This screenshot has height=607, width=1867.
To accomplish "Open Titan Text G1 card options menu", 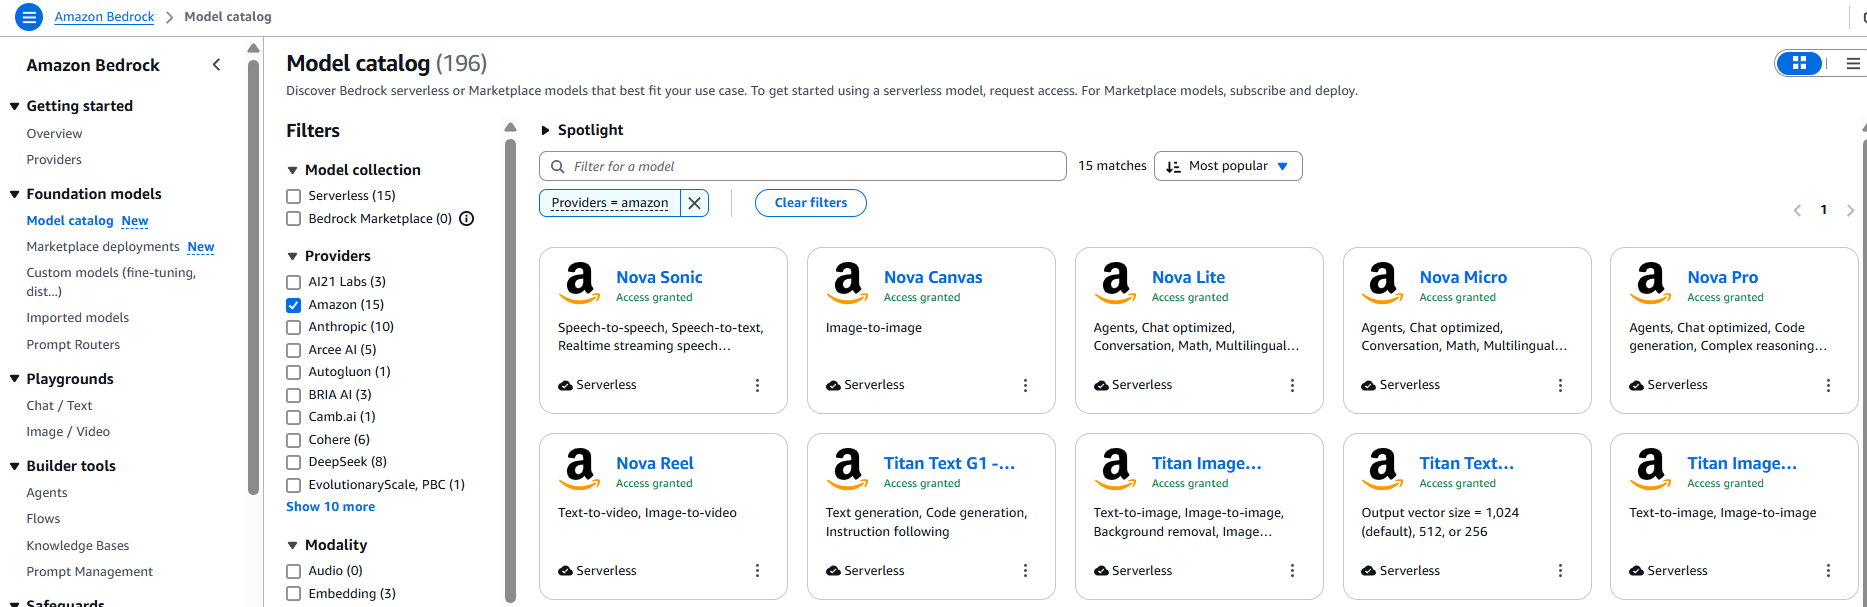I will (1025, 571).
